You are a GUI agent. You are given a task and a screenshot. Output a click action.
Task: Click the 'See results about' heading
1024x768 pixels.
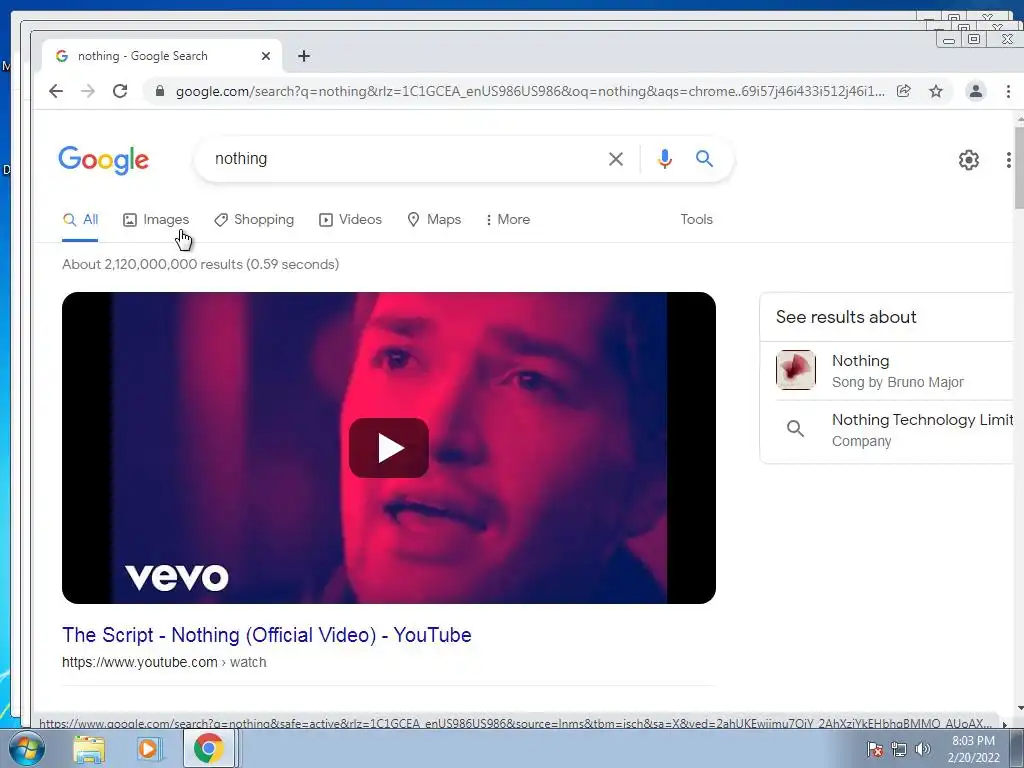pos(846,317)
